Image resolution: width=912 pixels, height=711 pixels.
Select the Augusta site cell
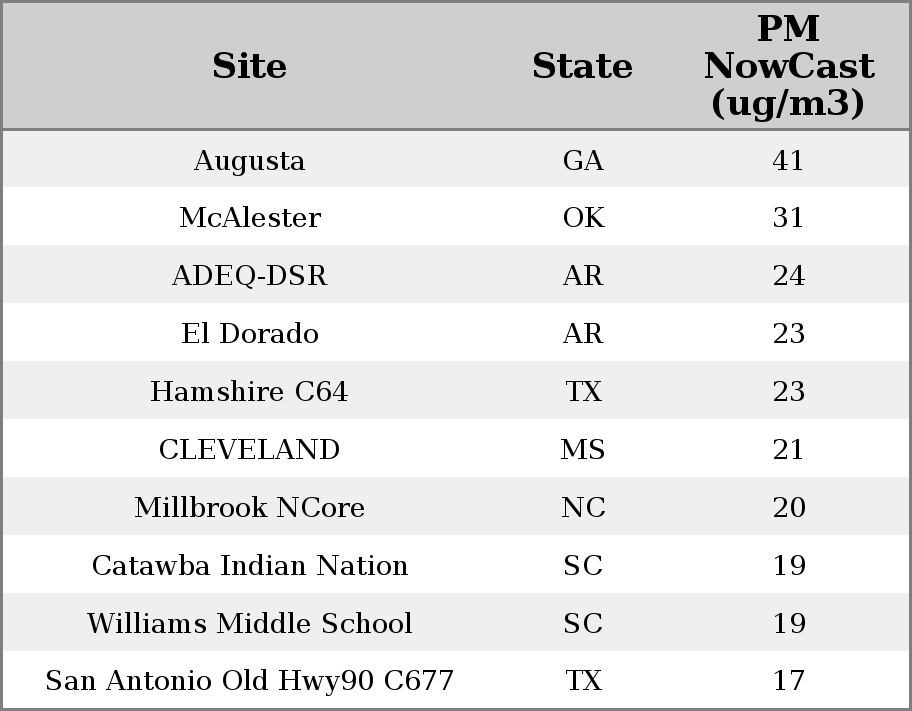pyautogui.click(x=249, y=161)
